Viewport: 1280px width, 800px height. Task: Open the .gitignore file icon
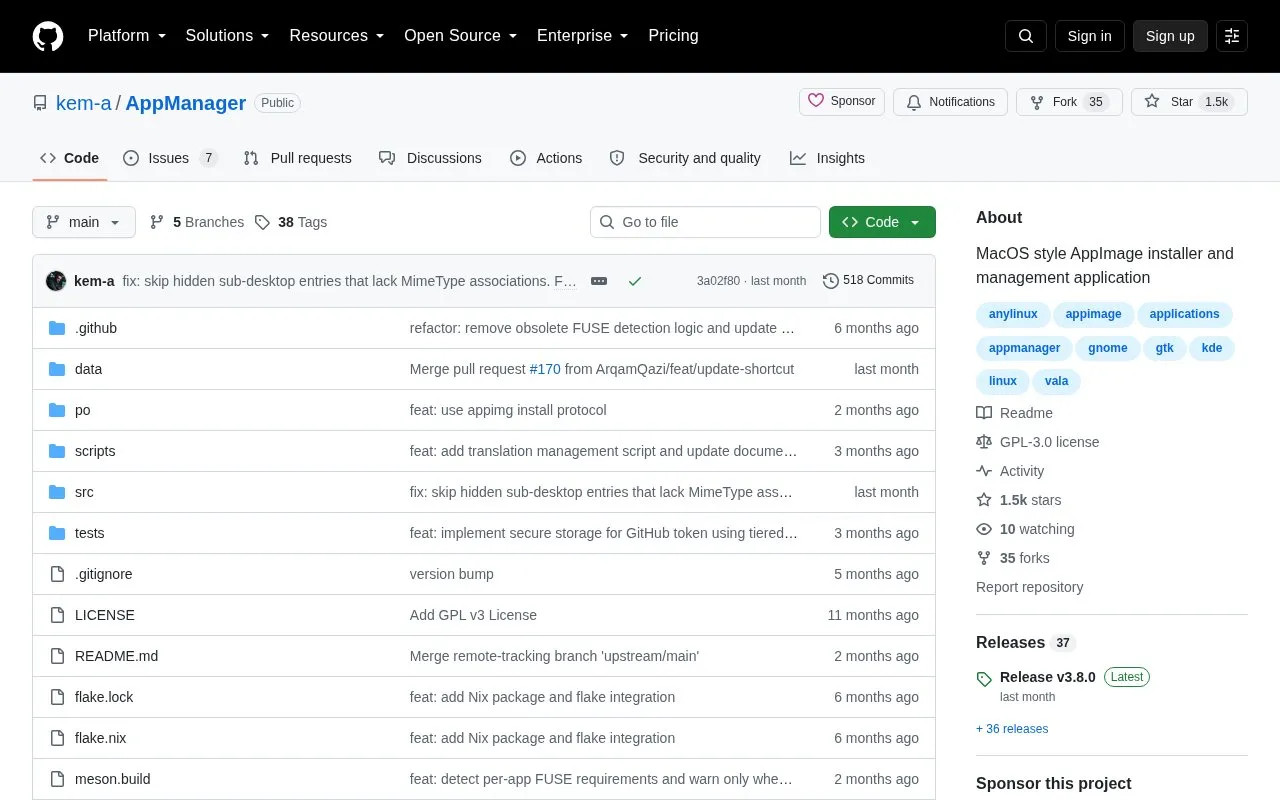click(57, 574)
